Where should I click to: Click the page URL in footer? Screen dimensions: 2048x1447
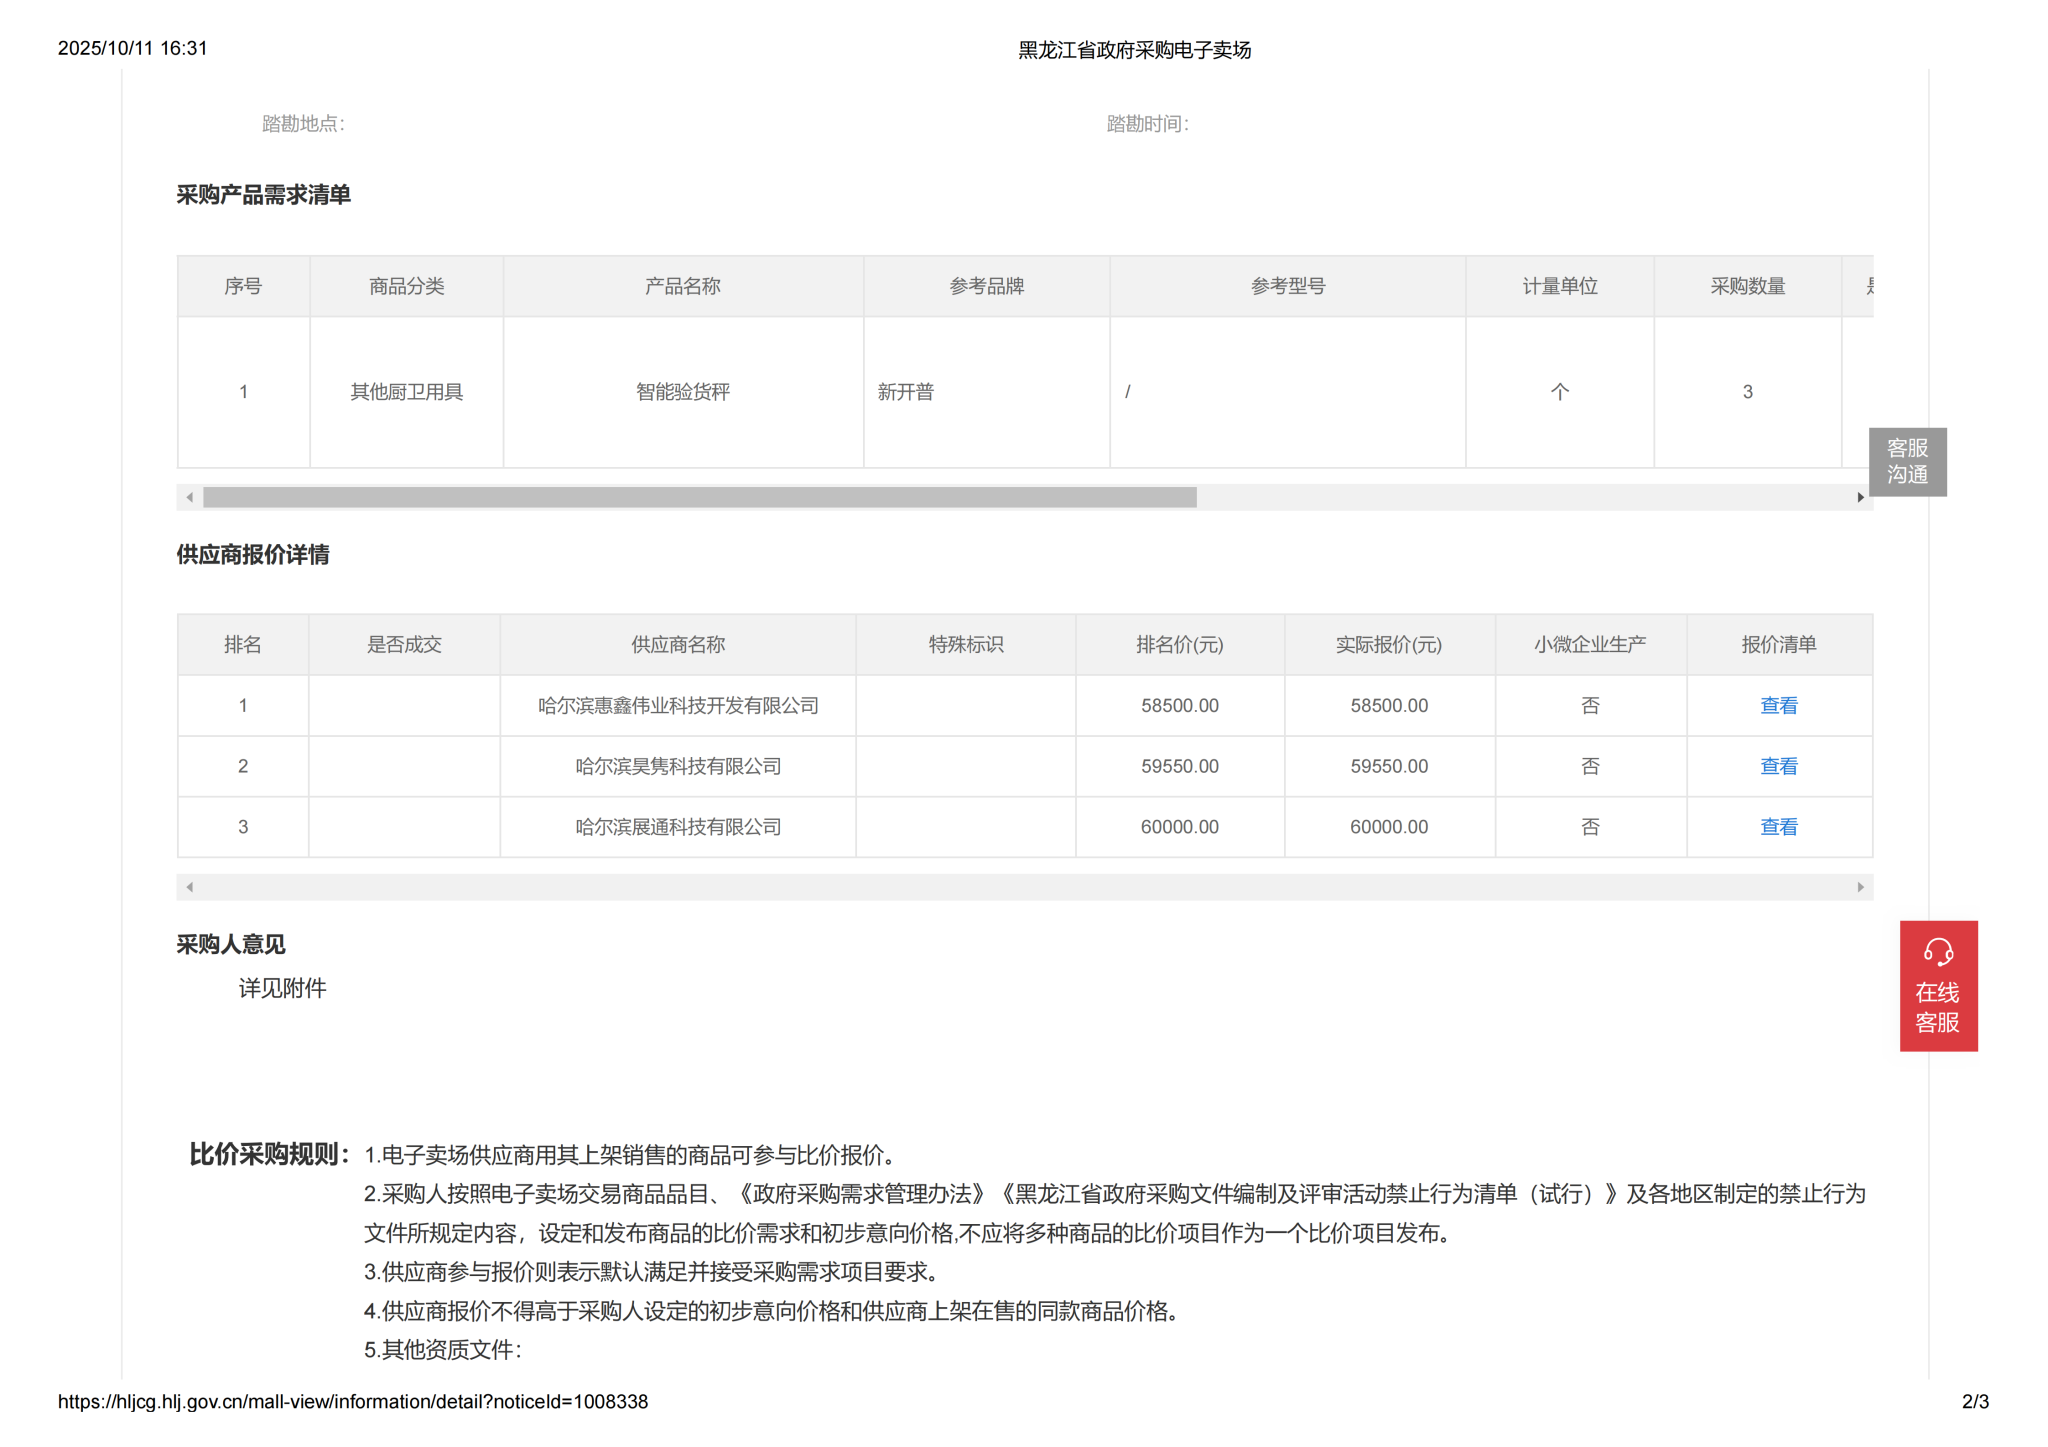click(353, 1401)
